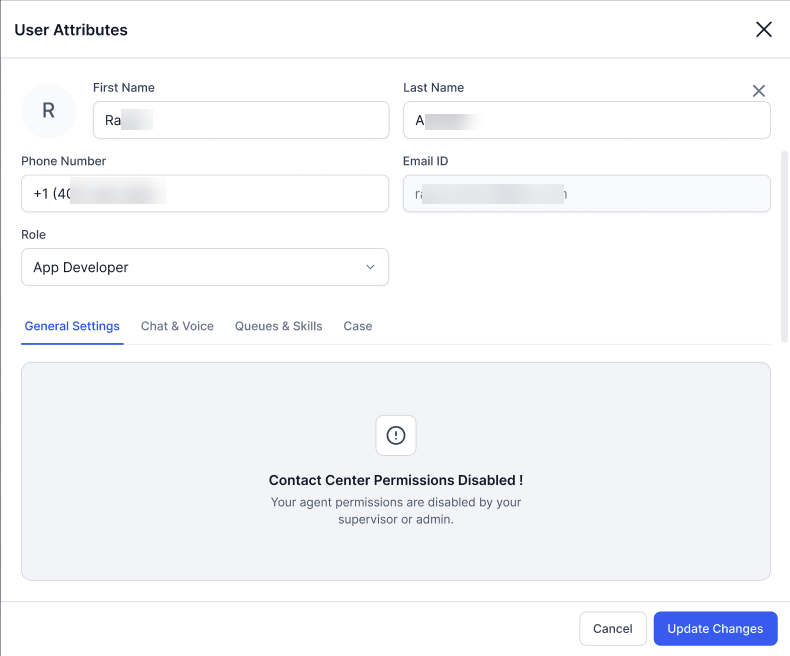Screen dimensions: 790x656
Task: Click the User Attributes dialog title
Action: click(x=71, y=30)
